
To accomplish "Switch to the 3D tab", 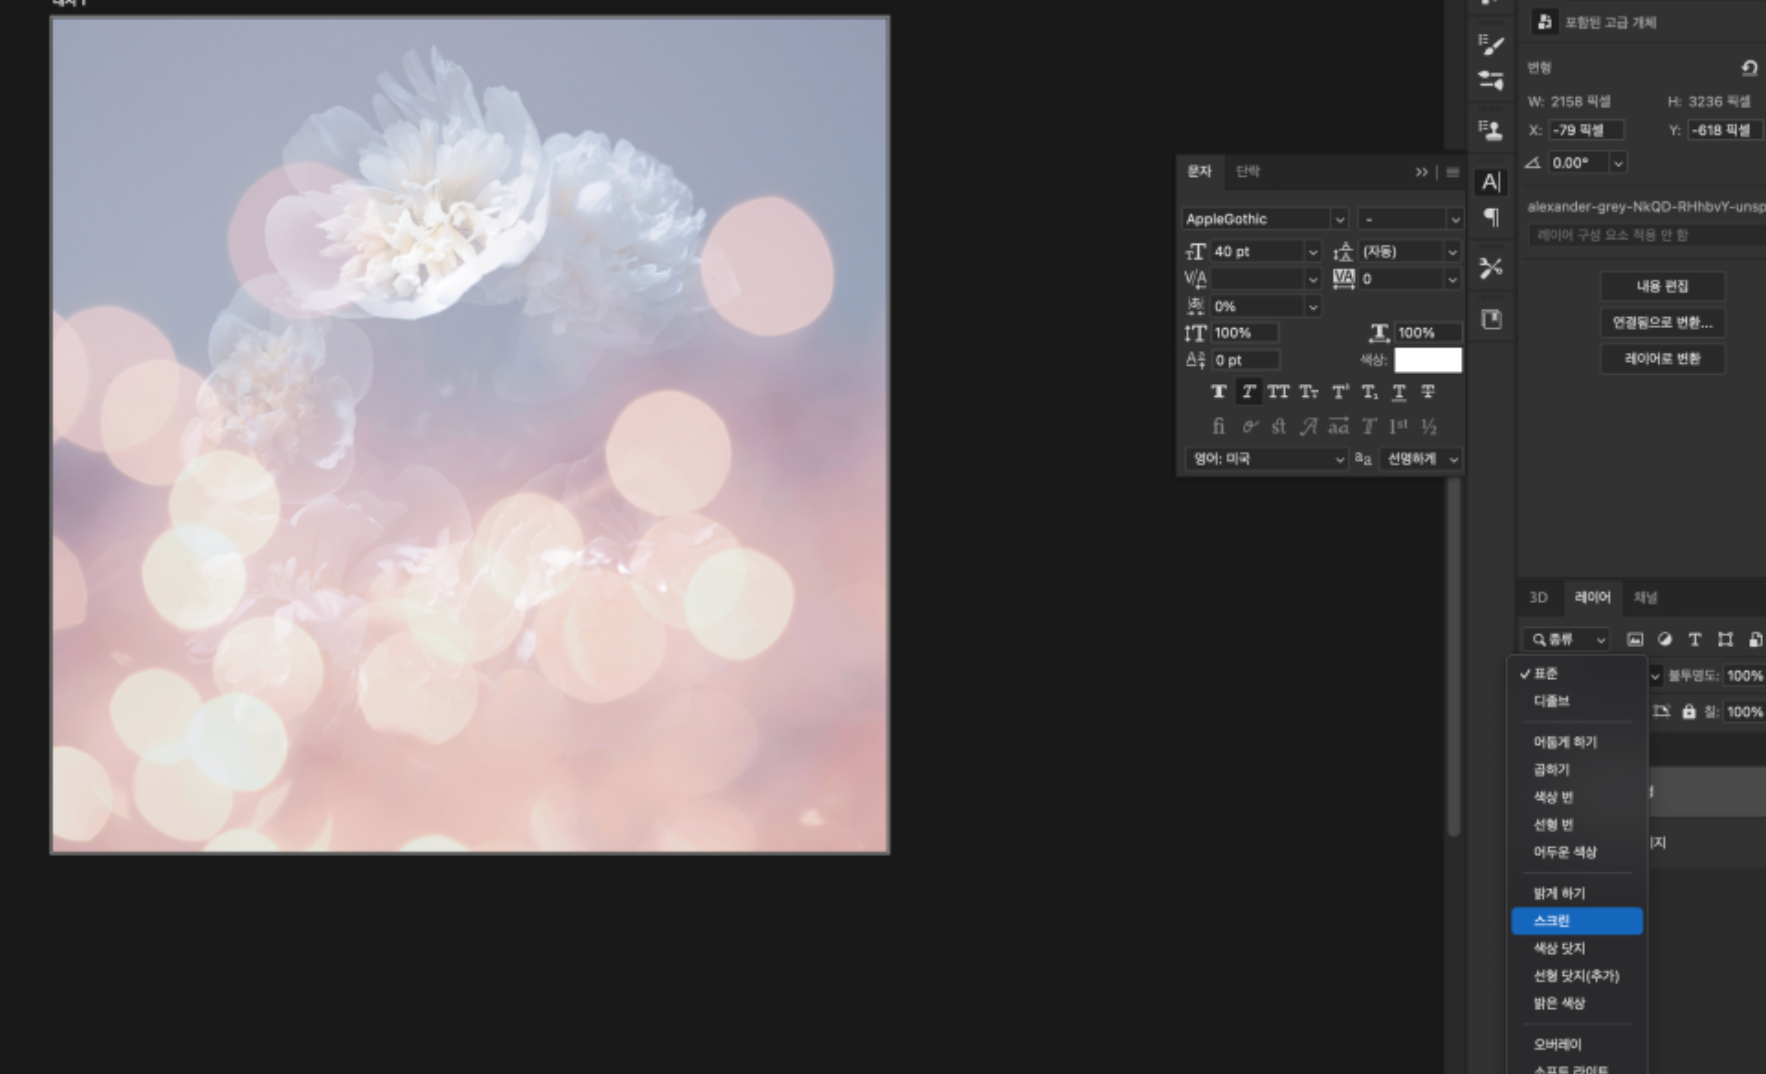I will [1538, 598].
